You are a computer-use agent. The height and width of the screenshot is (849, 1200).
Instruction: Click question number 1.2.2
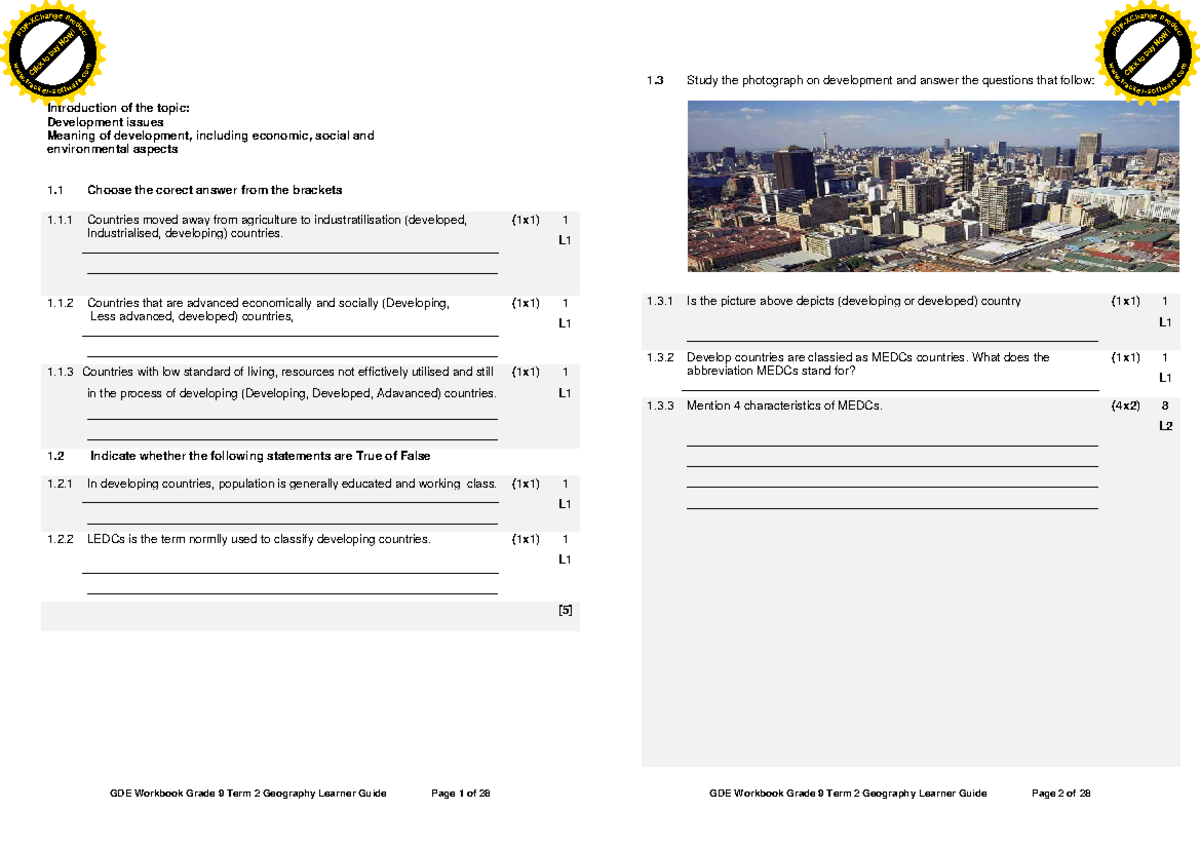60,540
